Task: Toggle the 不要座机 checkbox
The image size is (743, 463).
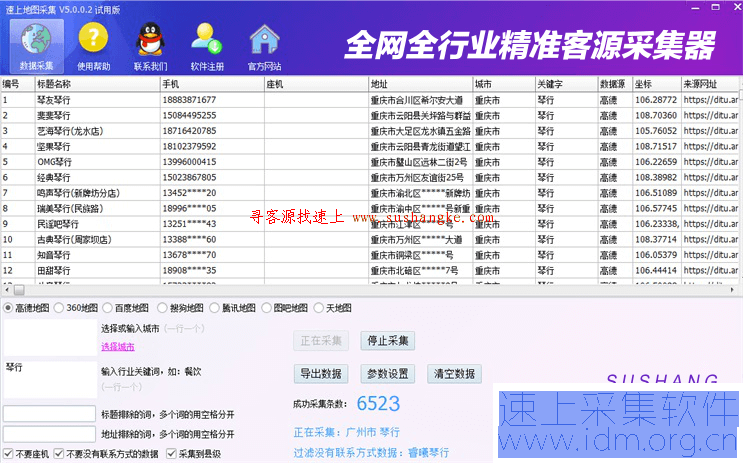Action: 8,454
